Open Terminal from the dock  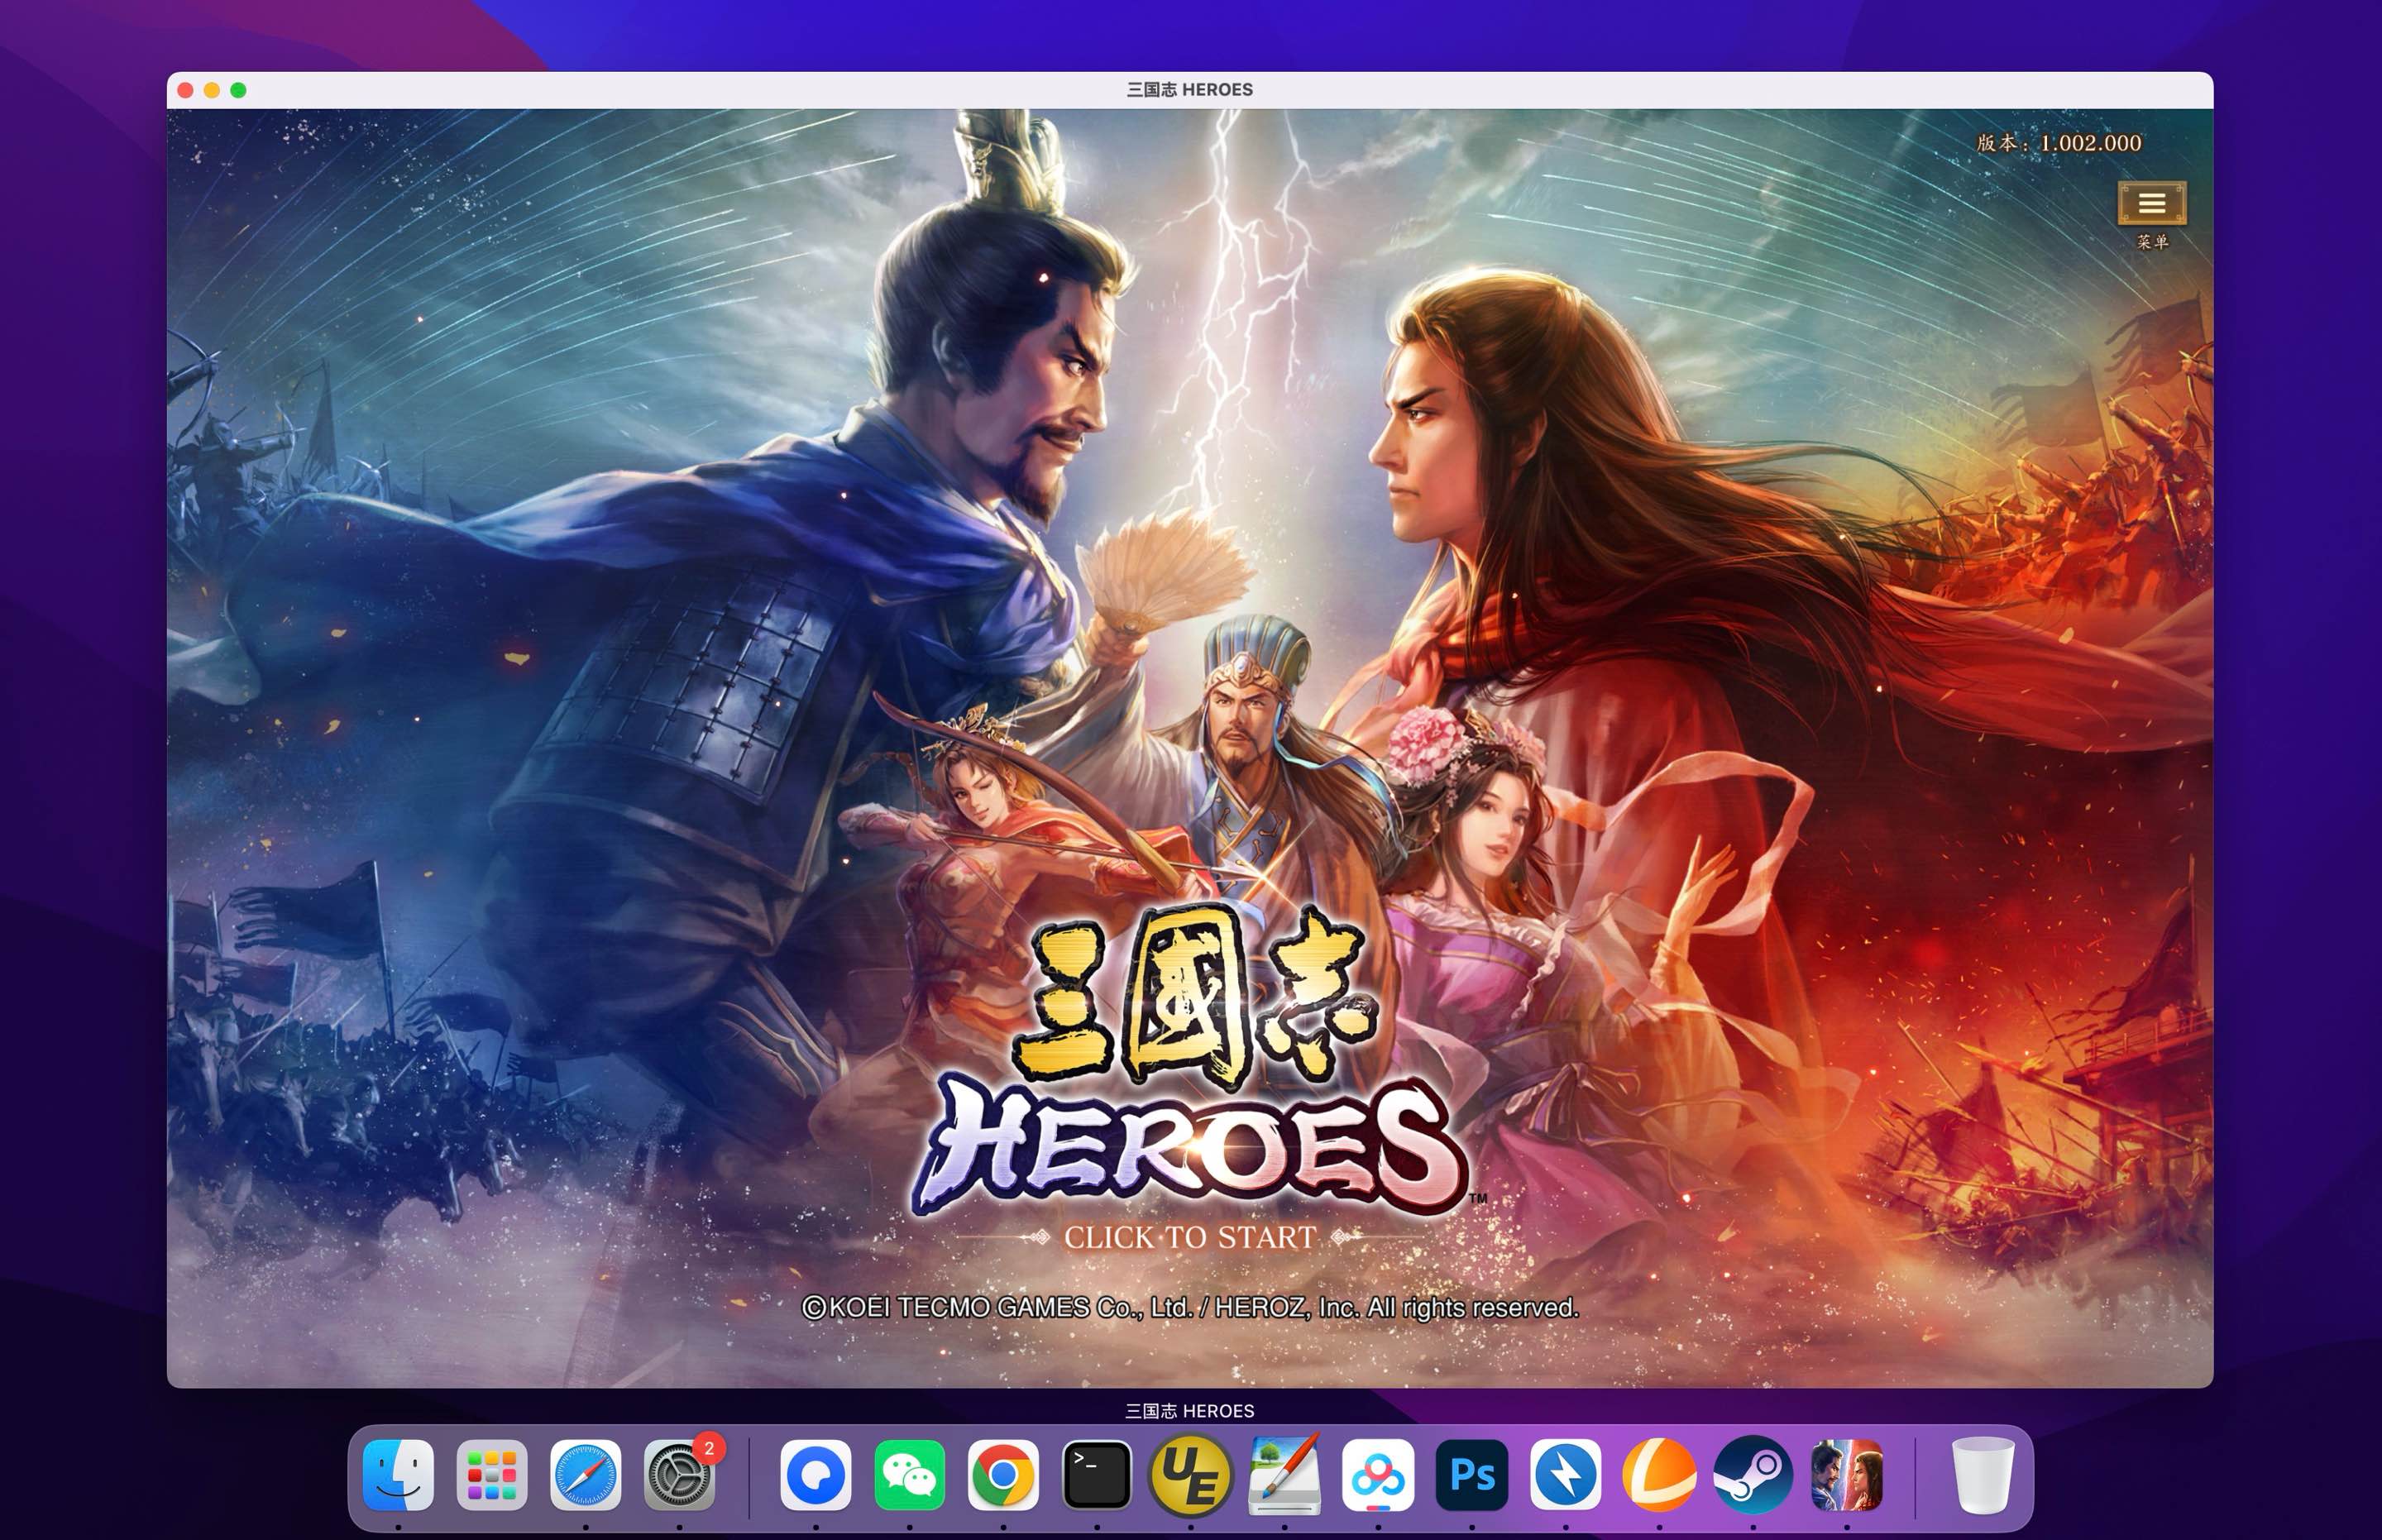pyautogui.click(x=1097, y=1475)
